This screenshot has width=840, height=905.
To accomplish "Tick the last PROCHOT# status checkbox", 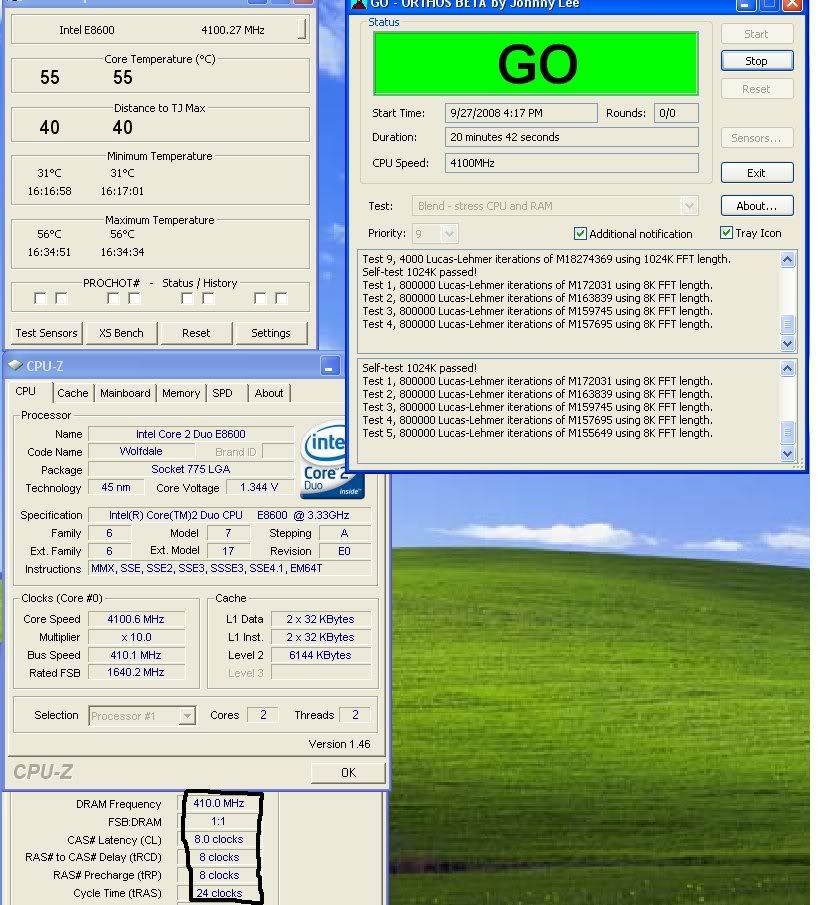I will (x=281, y=298).
